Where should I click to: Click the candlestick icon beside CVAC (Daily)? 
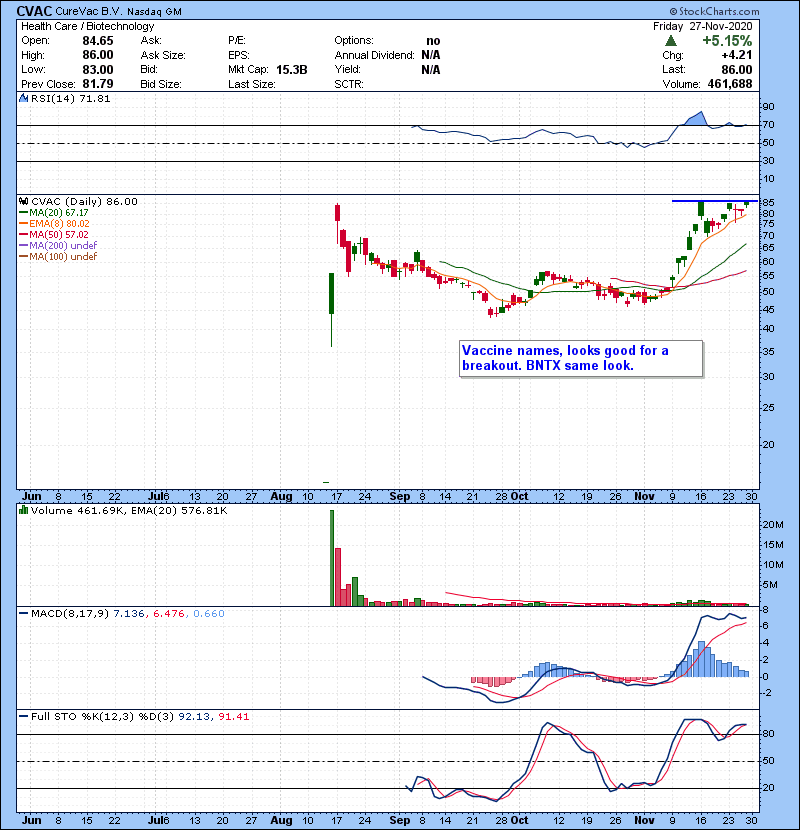[x=24, y=202]
